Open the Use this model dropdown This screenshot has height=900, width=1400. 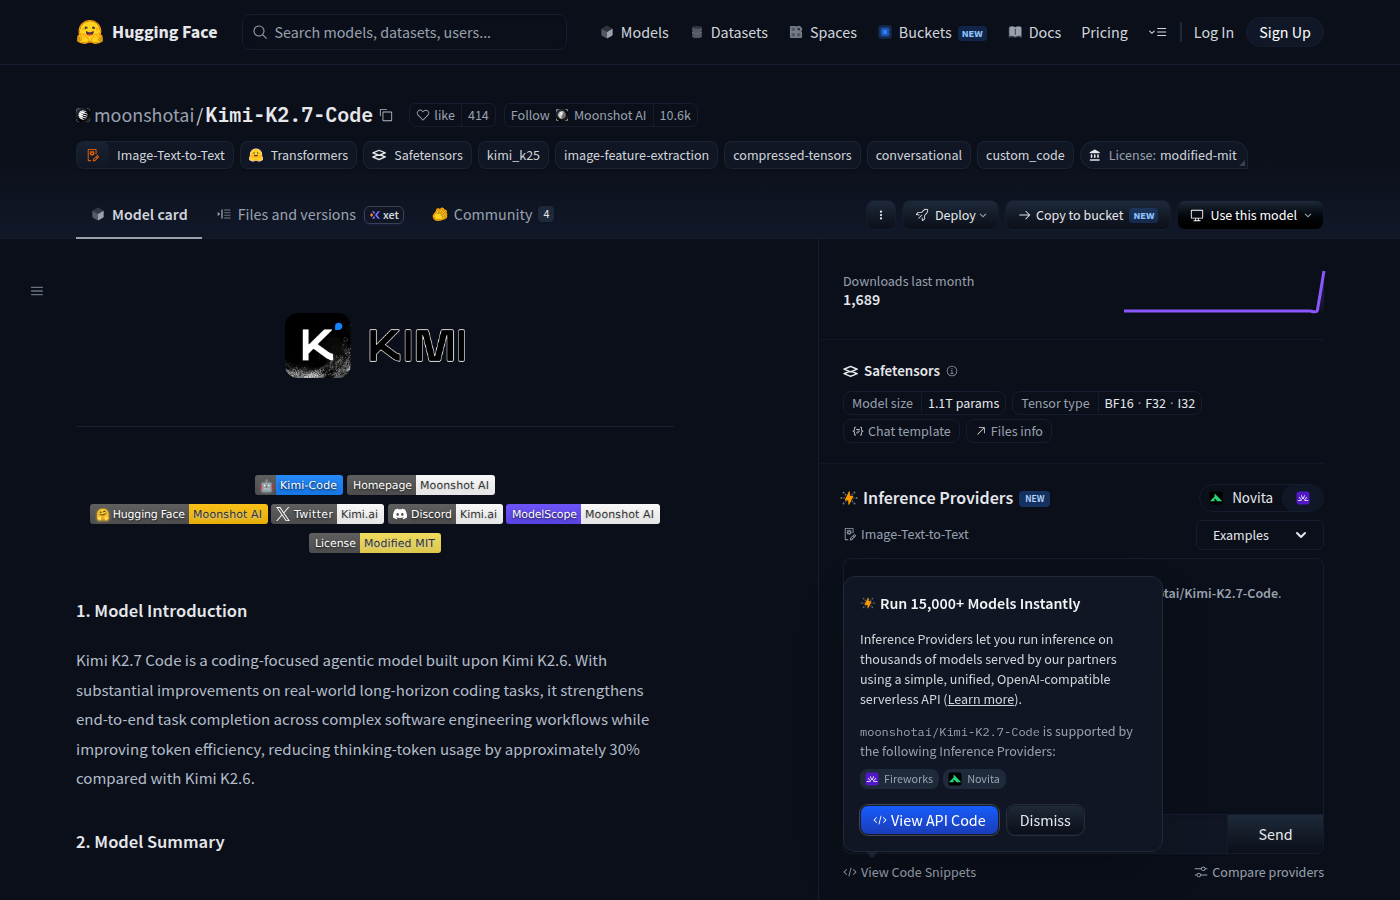(1250, 215)
